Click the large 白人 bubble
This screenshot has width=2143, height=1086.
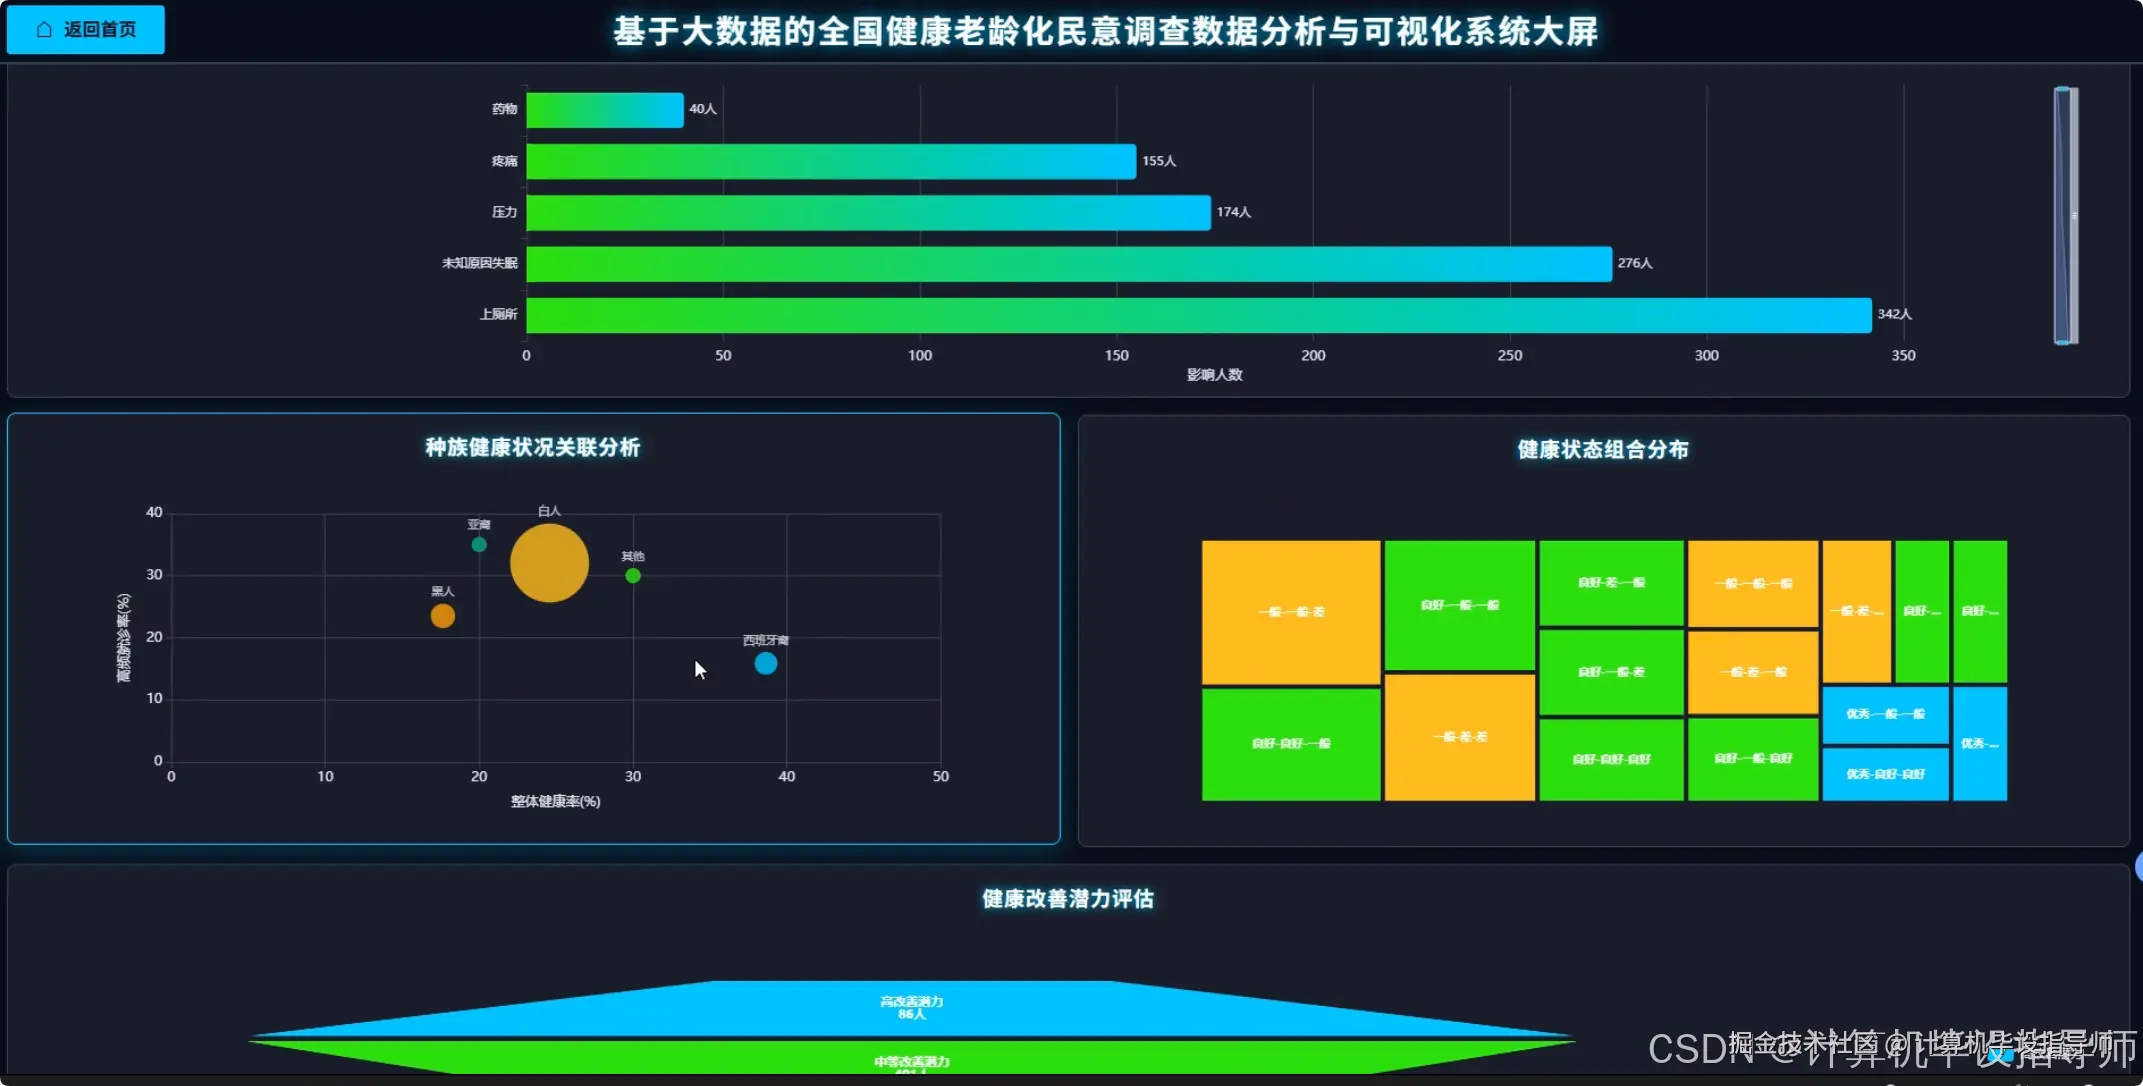548,563
